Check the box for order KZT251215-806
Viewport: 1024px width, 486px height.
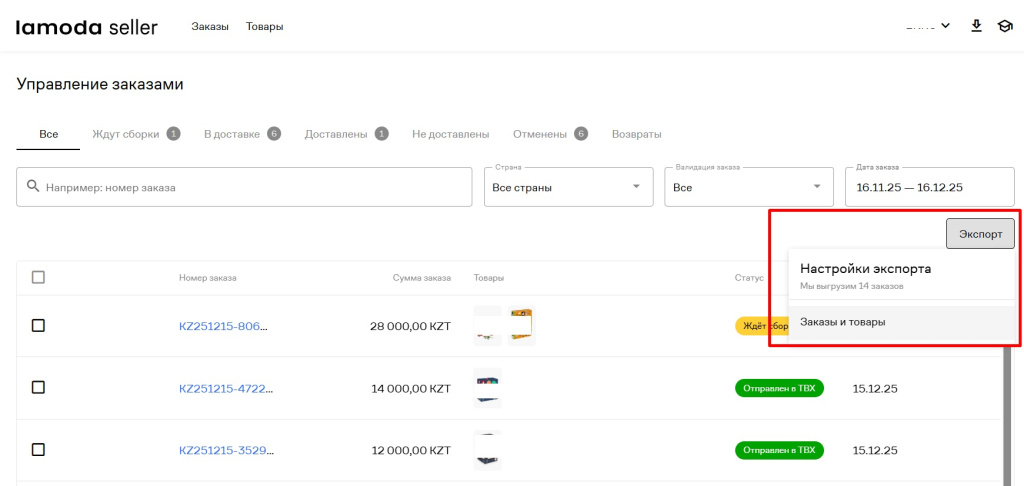(38, 326)
